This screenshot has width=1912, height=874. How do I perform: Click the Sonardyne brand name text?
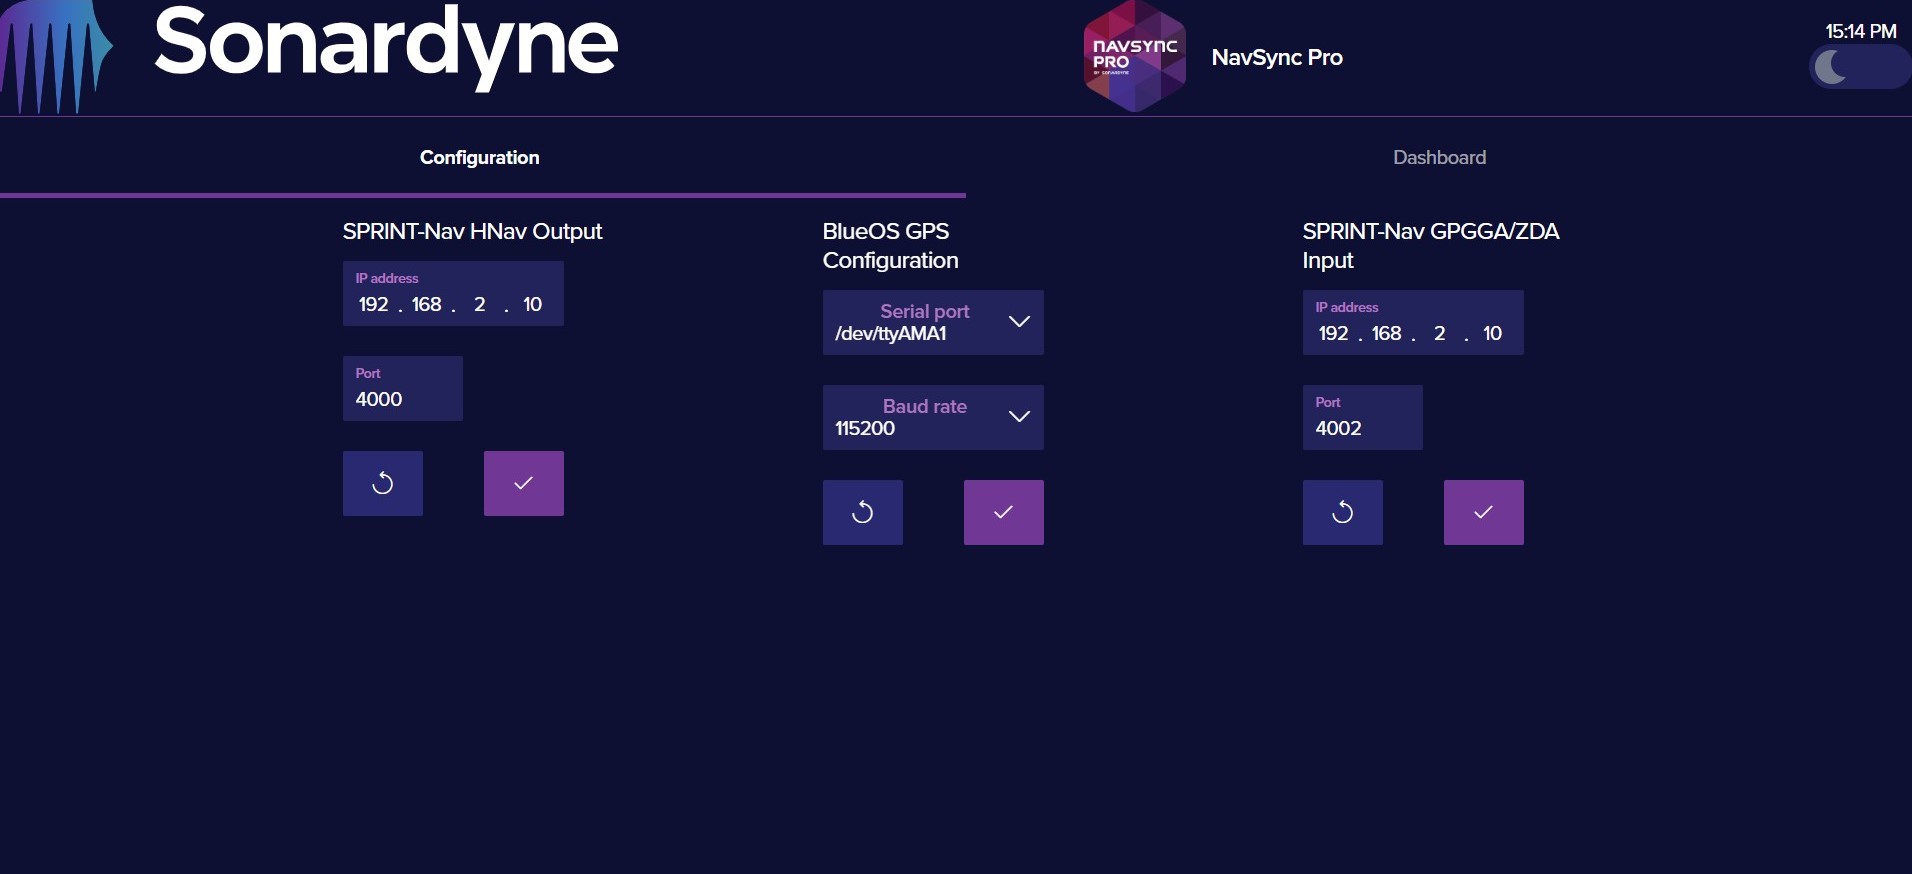pyautogui.click(x=385, y=45)
